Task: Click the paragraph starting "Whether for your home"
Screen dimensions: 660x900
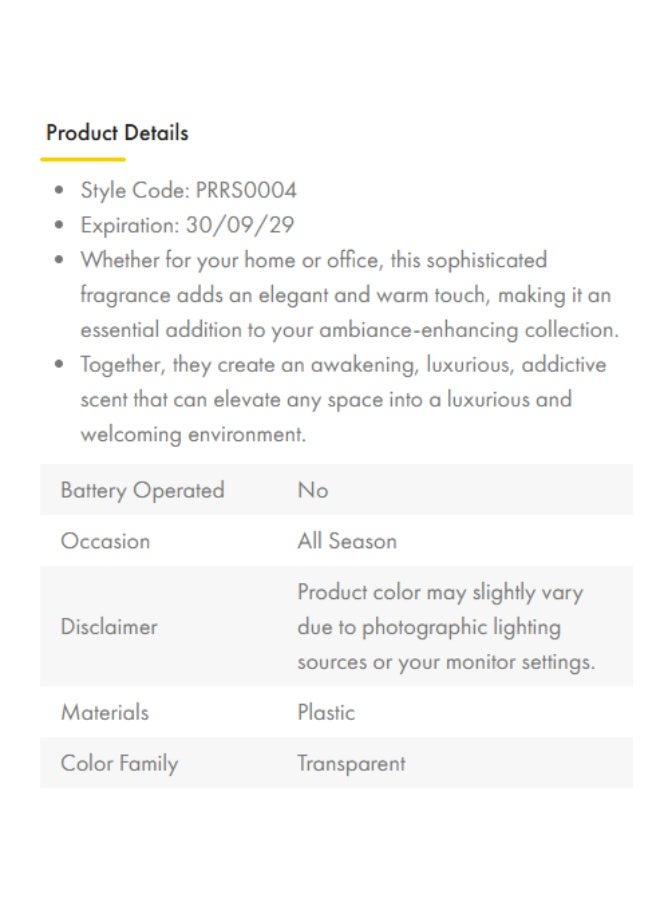Action: click(x=350, y=295)
